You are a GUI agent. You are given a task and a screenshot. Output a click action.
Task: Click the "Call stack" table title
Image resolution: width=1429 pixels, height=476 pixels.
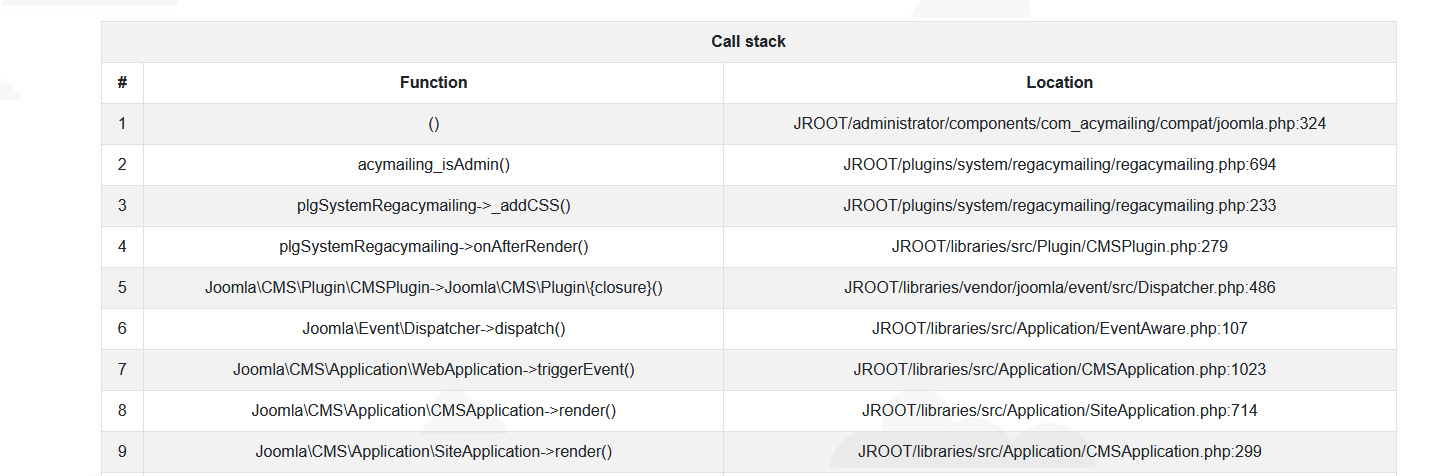tap(748, 41)
